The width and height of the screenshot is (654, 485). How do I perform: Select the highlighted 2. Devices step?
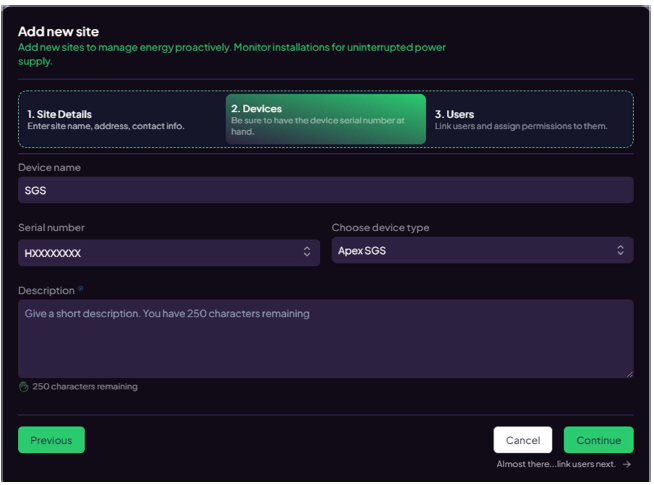click(x=326, y=119)
